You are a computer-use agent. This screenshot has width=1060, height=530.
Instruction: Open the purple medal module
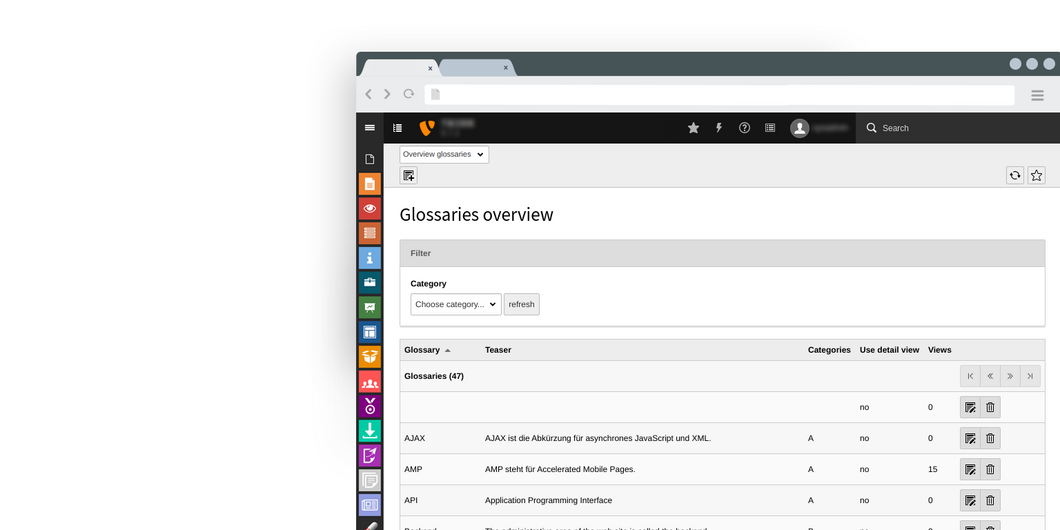pos(370,406)
